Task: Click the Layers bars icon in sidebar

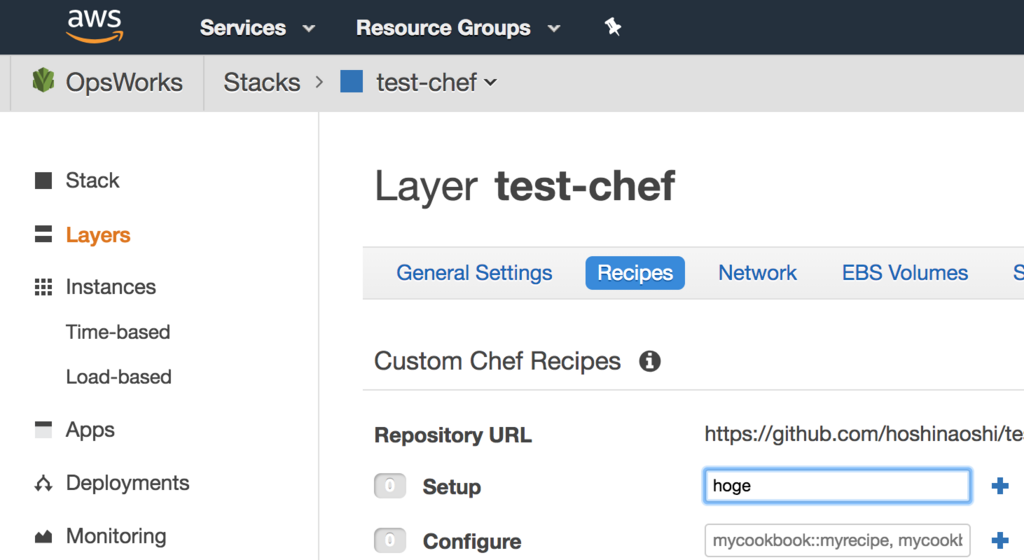Action: tap(43, 234)
